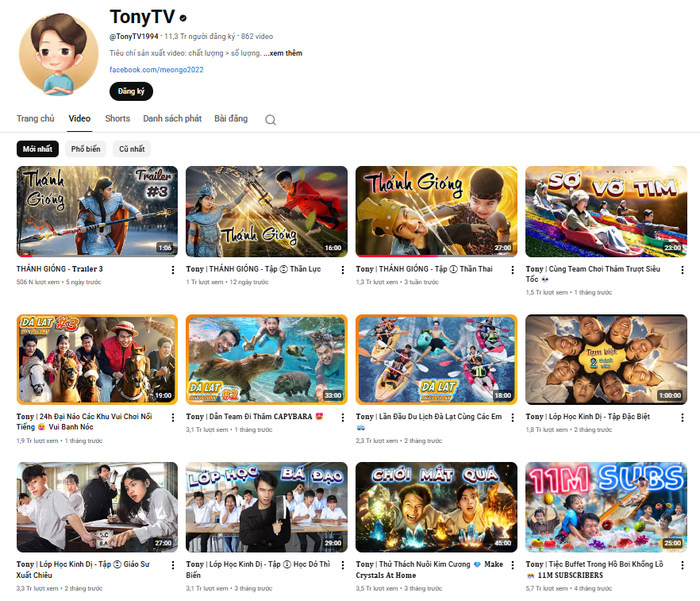
Task: Play the ĐÀ LẠT #3 horses thumbnail
Action: pyautogui.click(x=97, y=359)
